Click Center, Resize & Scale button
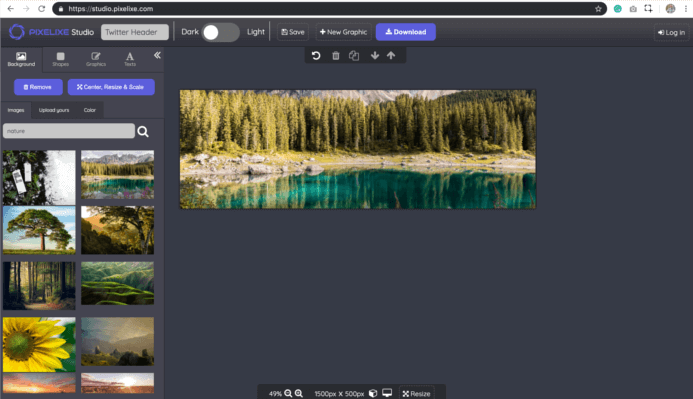 tap(111, 87)
